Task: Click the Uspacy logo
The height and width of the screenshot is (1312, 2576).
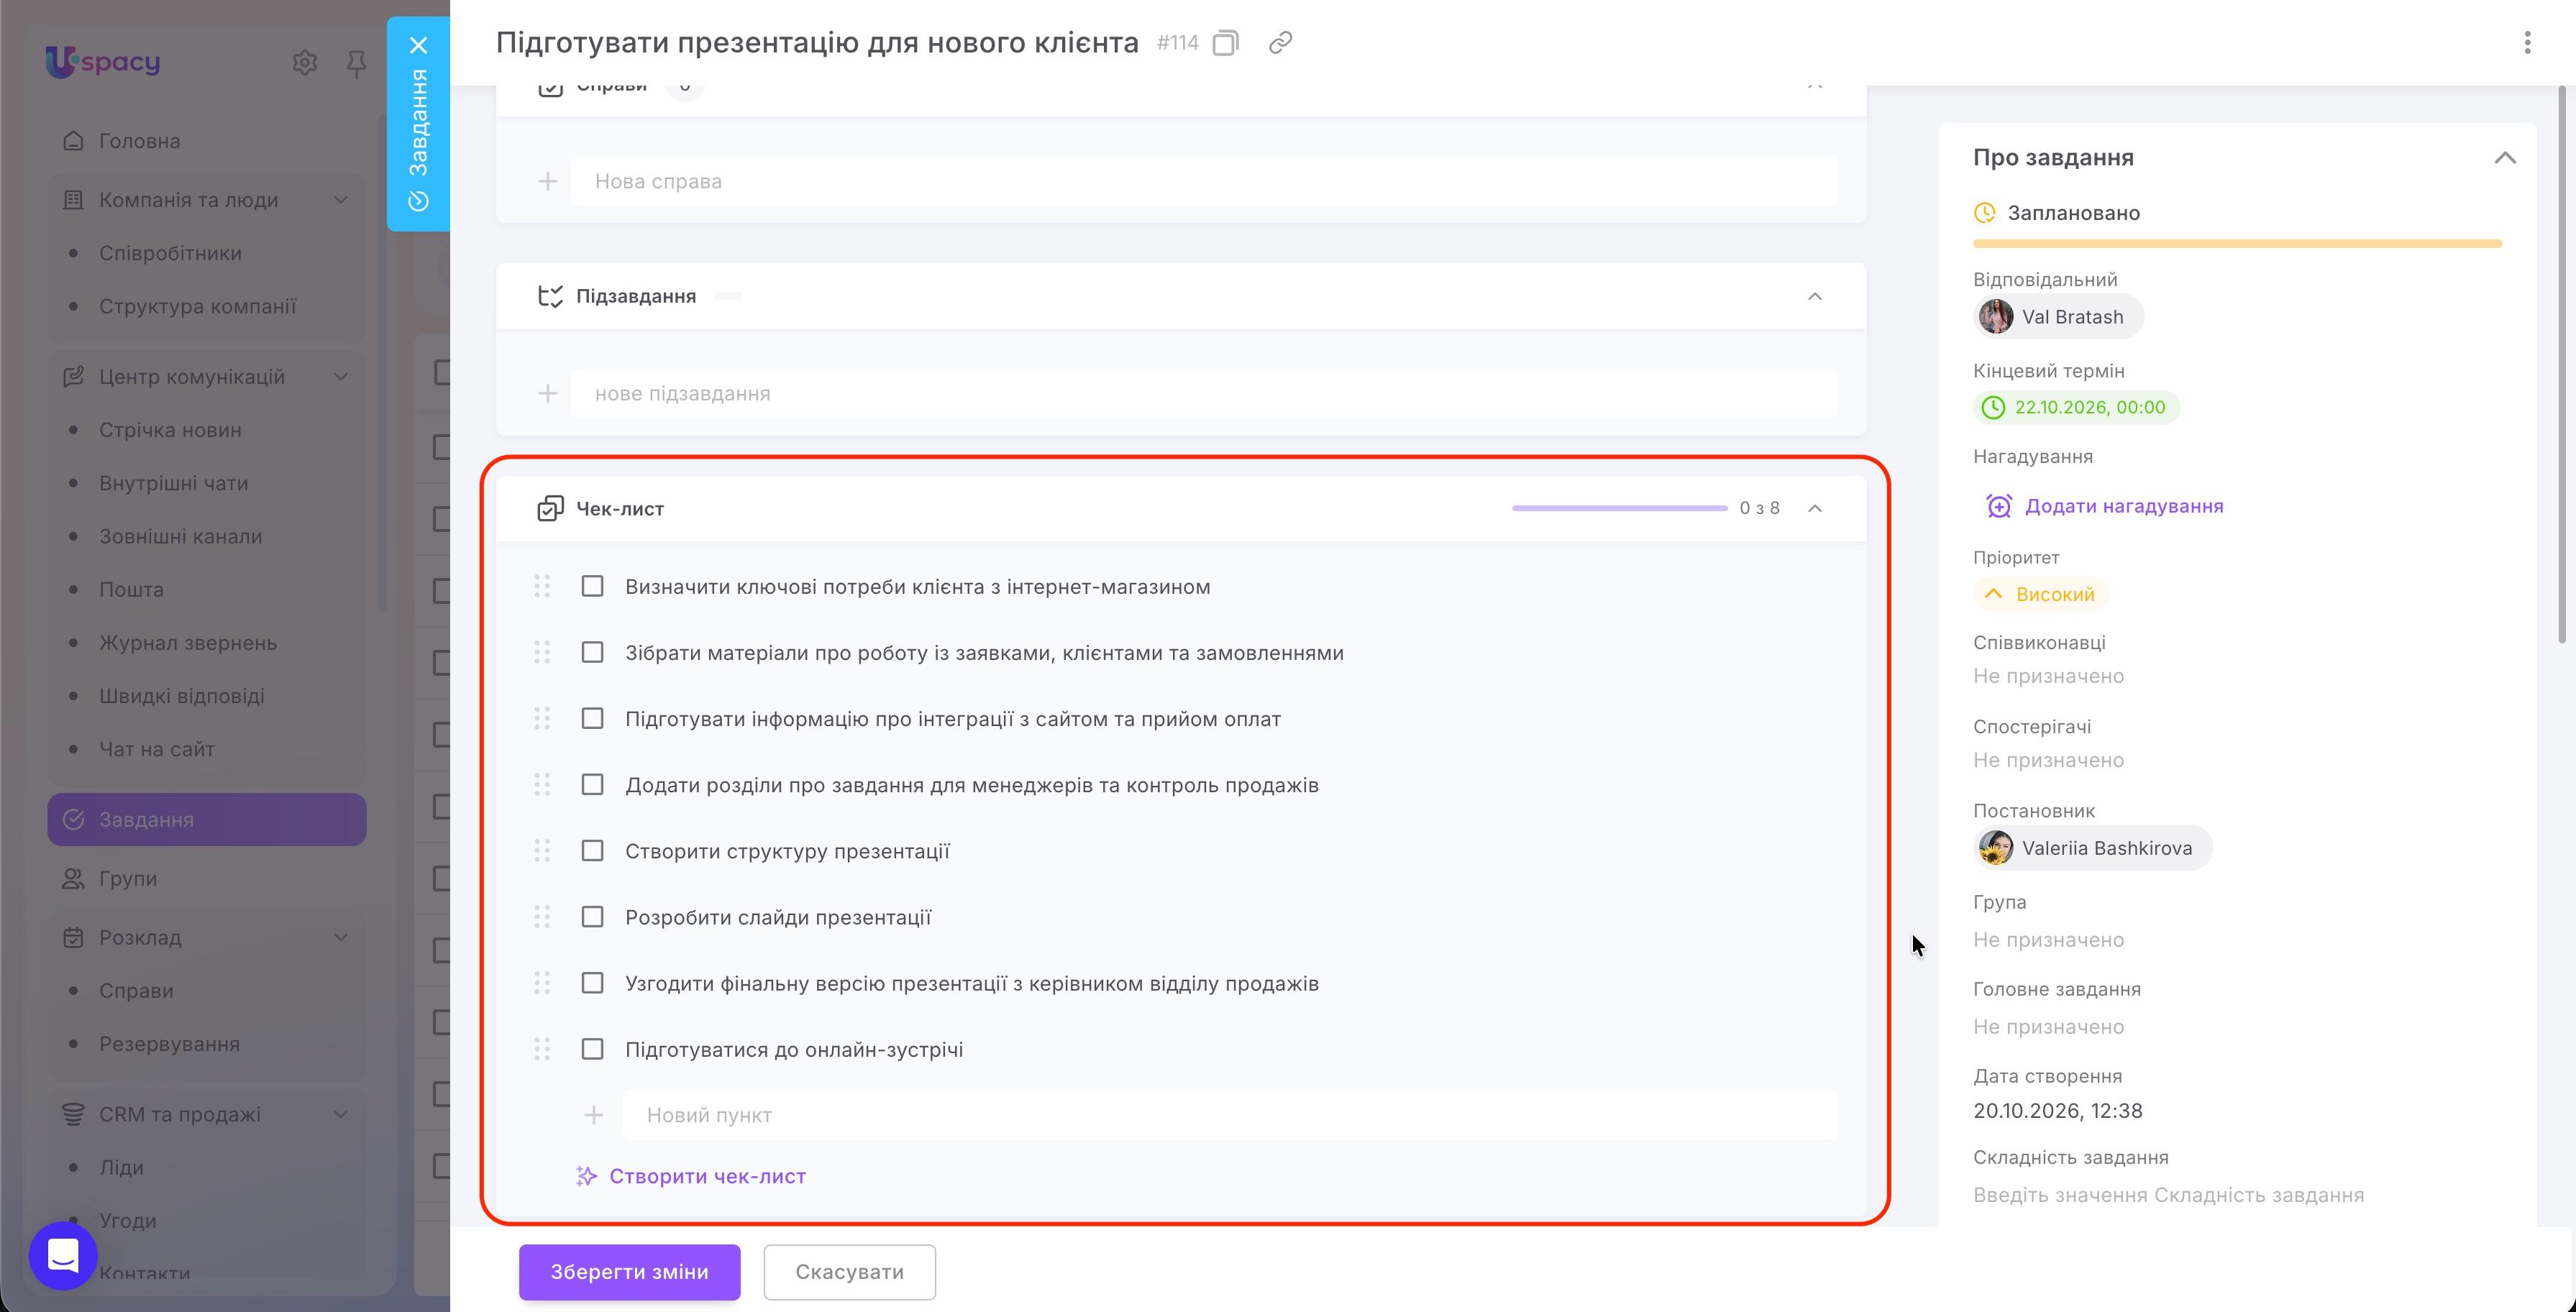Action: 103,62
